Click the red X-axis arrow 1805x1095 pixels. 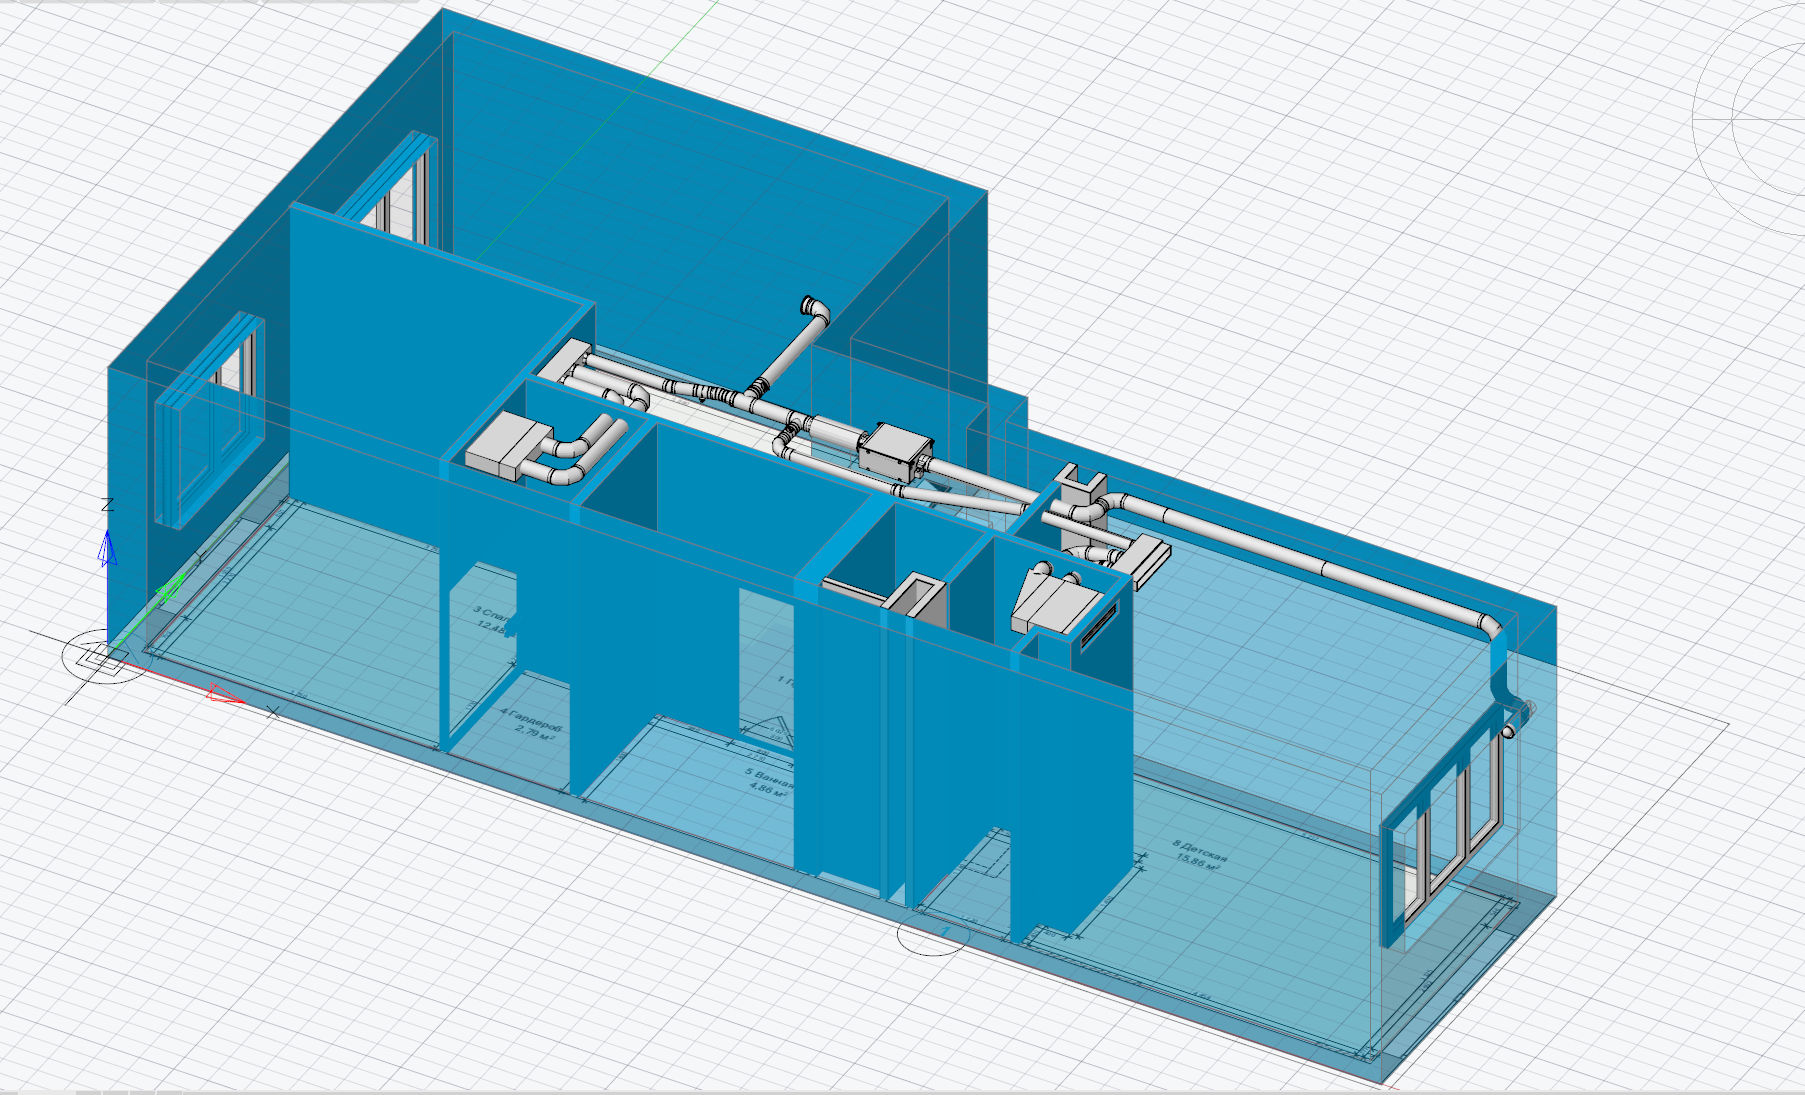click(x=224, y=694)
